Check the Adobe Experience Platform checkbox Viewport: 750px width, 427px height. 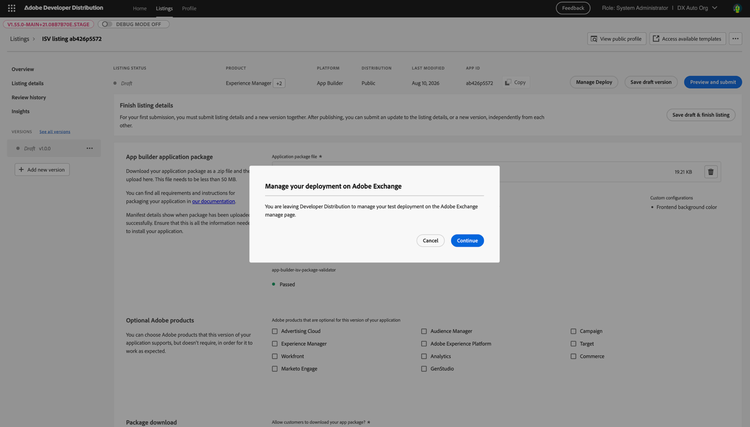coord(424,343)
